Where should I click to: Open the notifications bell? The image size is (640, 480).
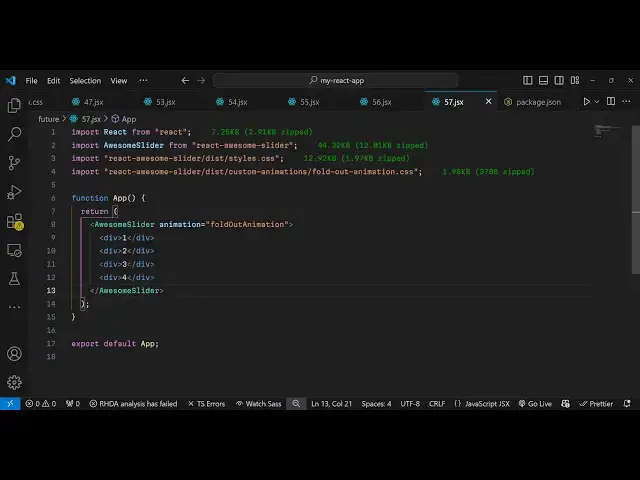[627, 404]
